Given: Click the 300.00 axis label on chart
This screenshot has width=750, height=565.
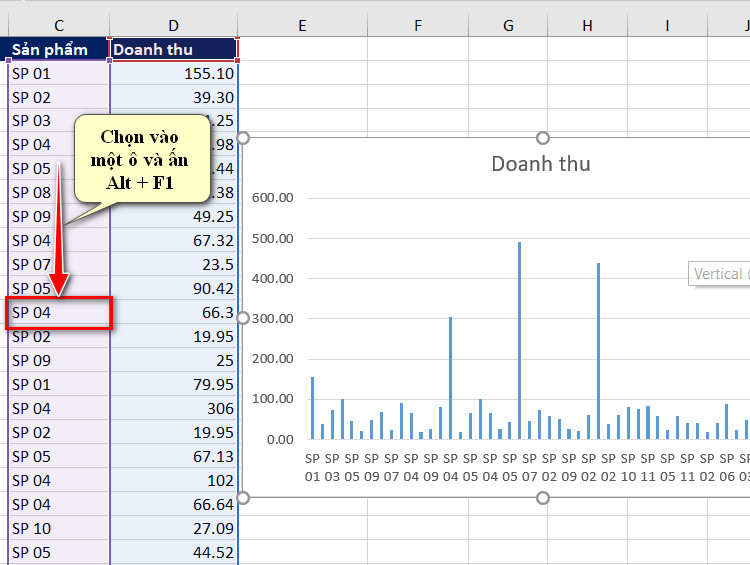Looking at the screenshot, I should [273, 319].
